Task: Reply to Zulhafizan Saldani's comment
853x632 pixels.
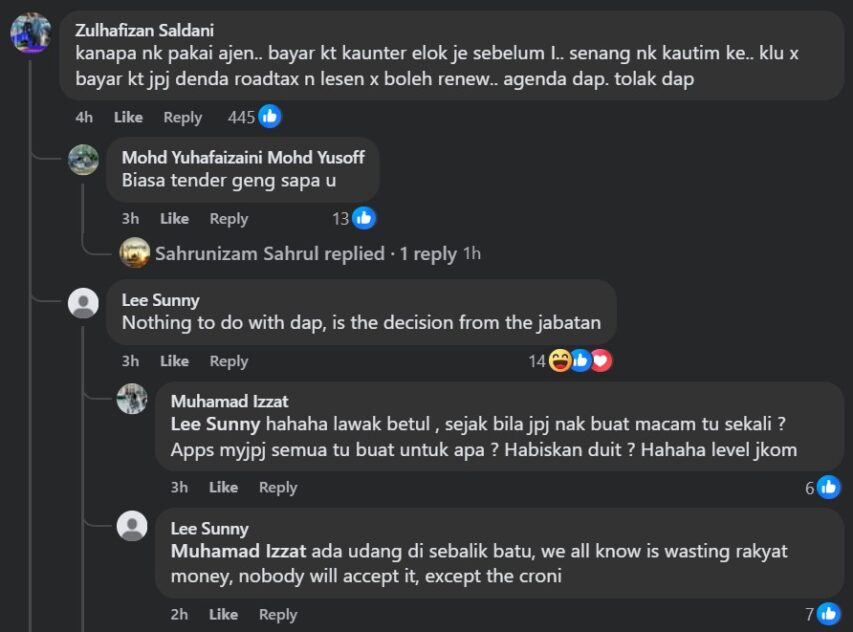Action: click(182, 117)
